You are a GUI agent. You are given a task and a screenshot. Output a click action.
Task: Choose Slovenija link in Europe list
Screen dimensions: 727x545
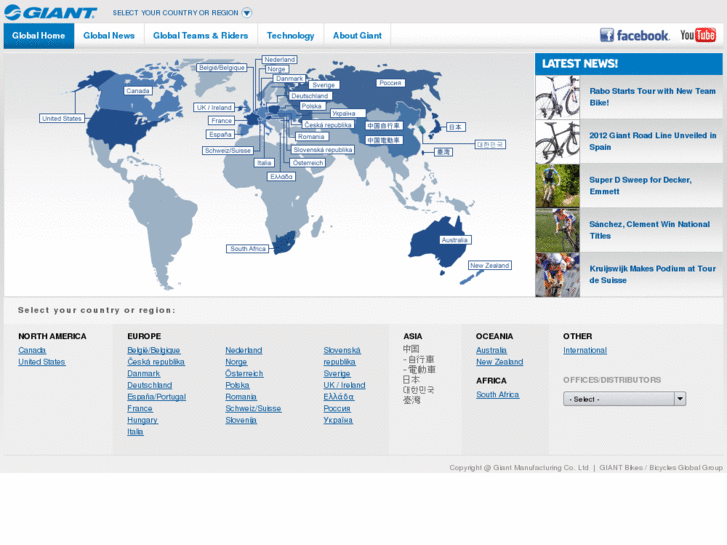(241, 420)
